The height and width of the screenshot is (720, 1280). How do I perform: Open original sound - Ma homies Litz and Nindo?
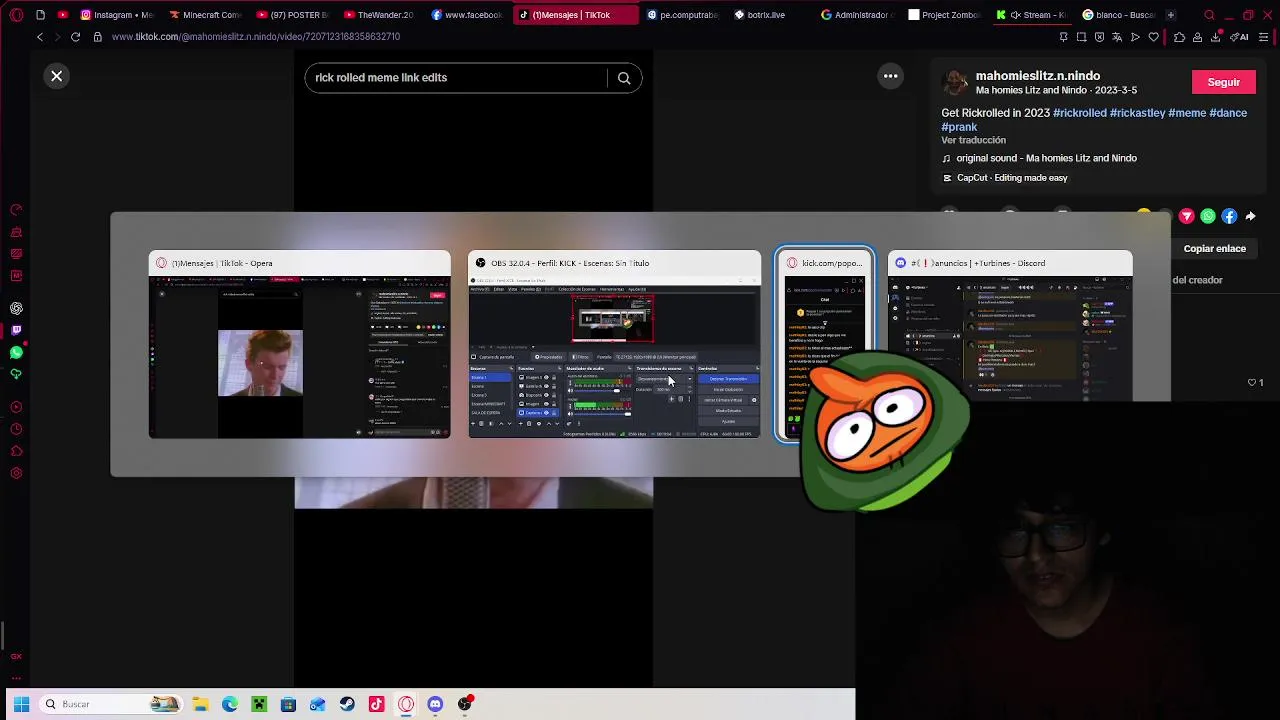pyautogui.click(x=1046, y=158)
